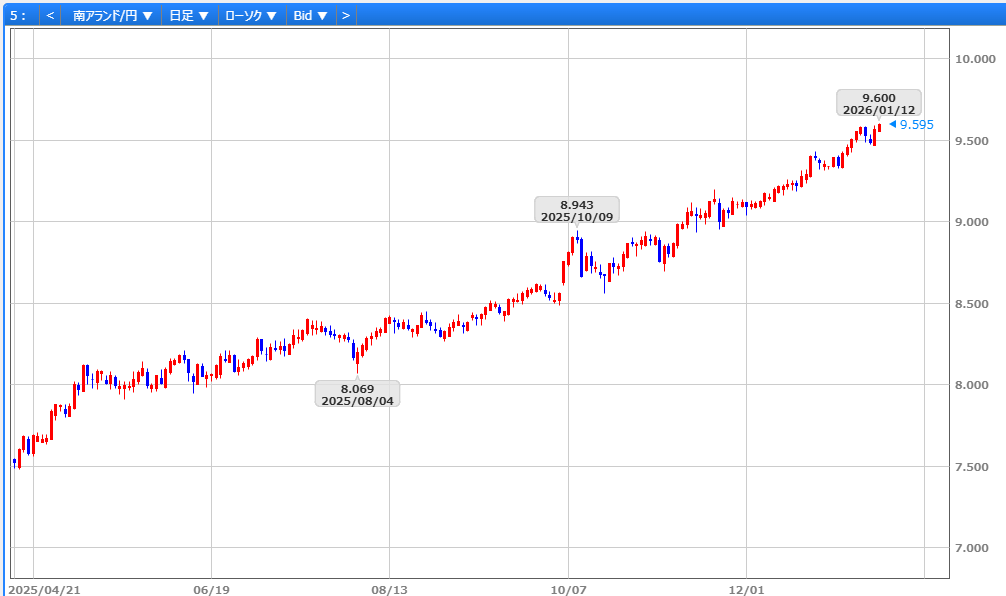
Task: Click the 06/19 date axis label
Action: (x=211, y=590)
